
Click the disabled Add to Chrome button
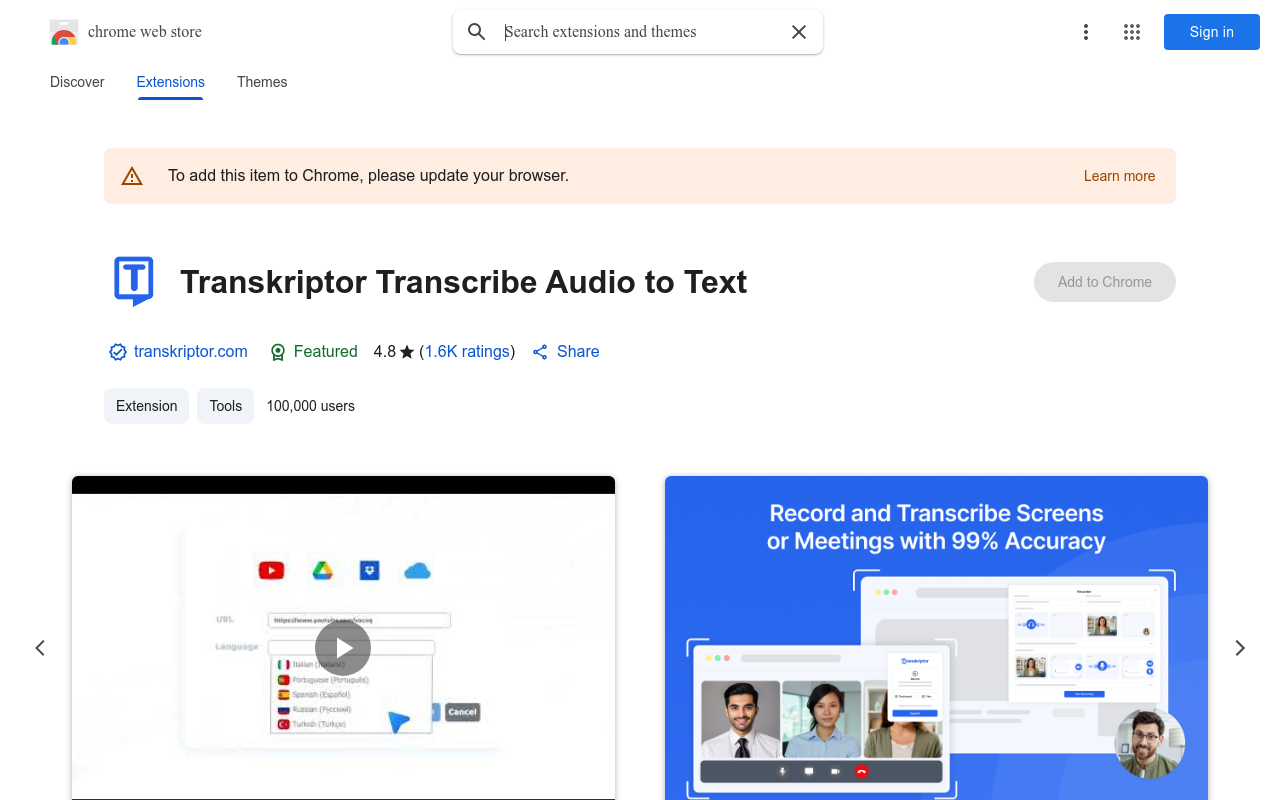point(1105,282)
